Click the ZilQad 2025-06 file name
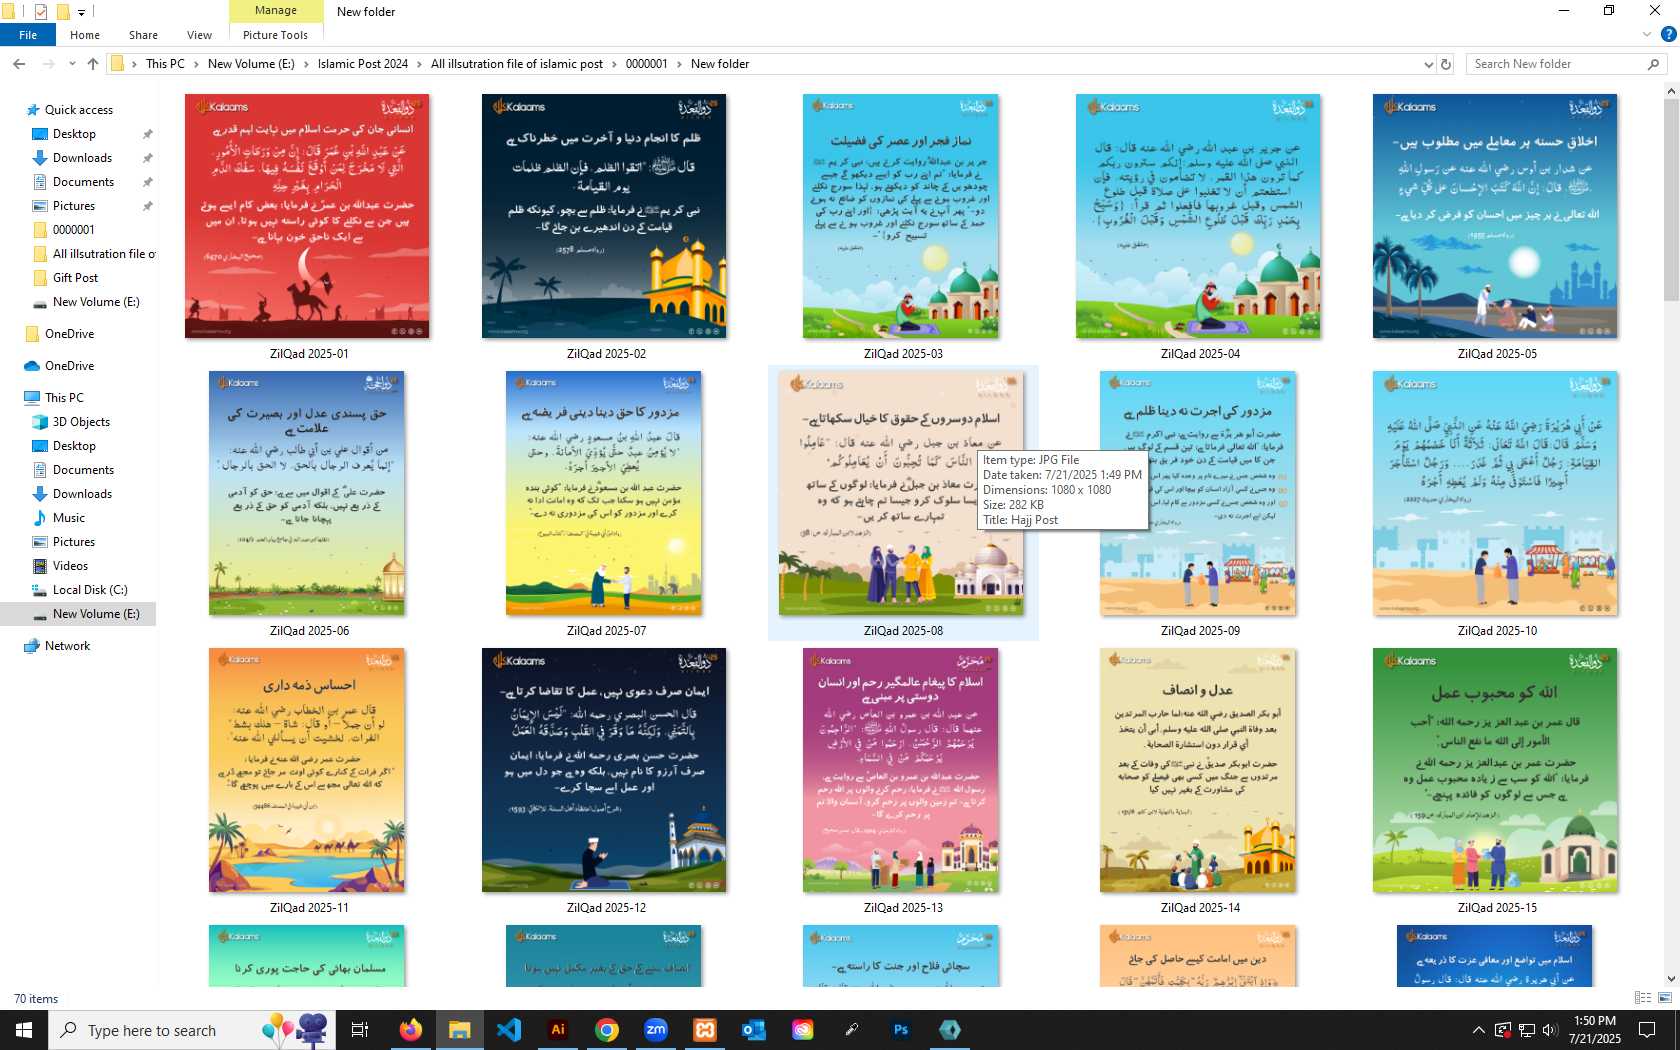The height and width of the screenshot is (1050, 1680). pos(309,631)
